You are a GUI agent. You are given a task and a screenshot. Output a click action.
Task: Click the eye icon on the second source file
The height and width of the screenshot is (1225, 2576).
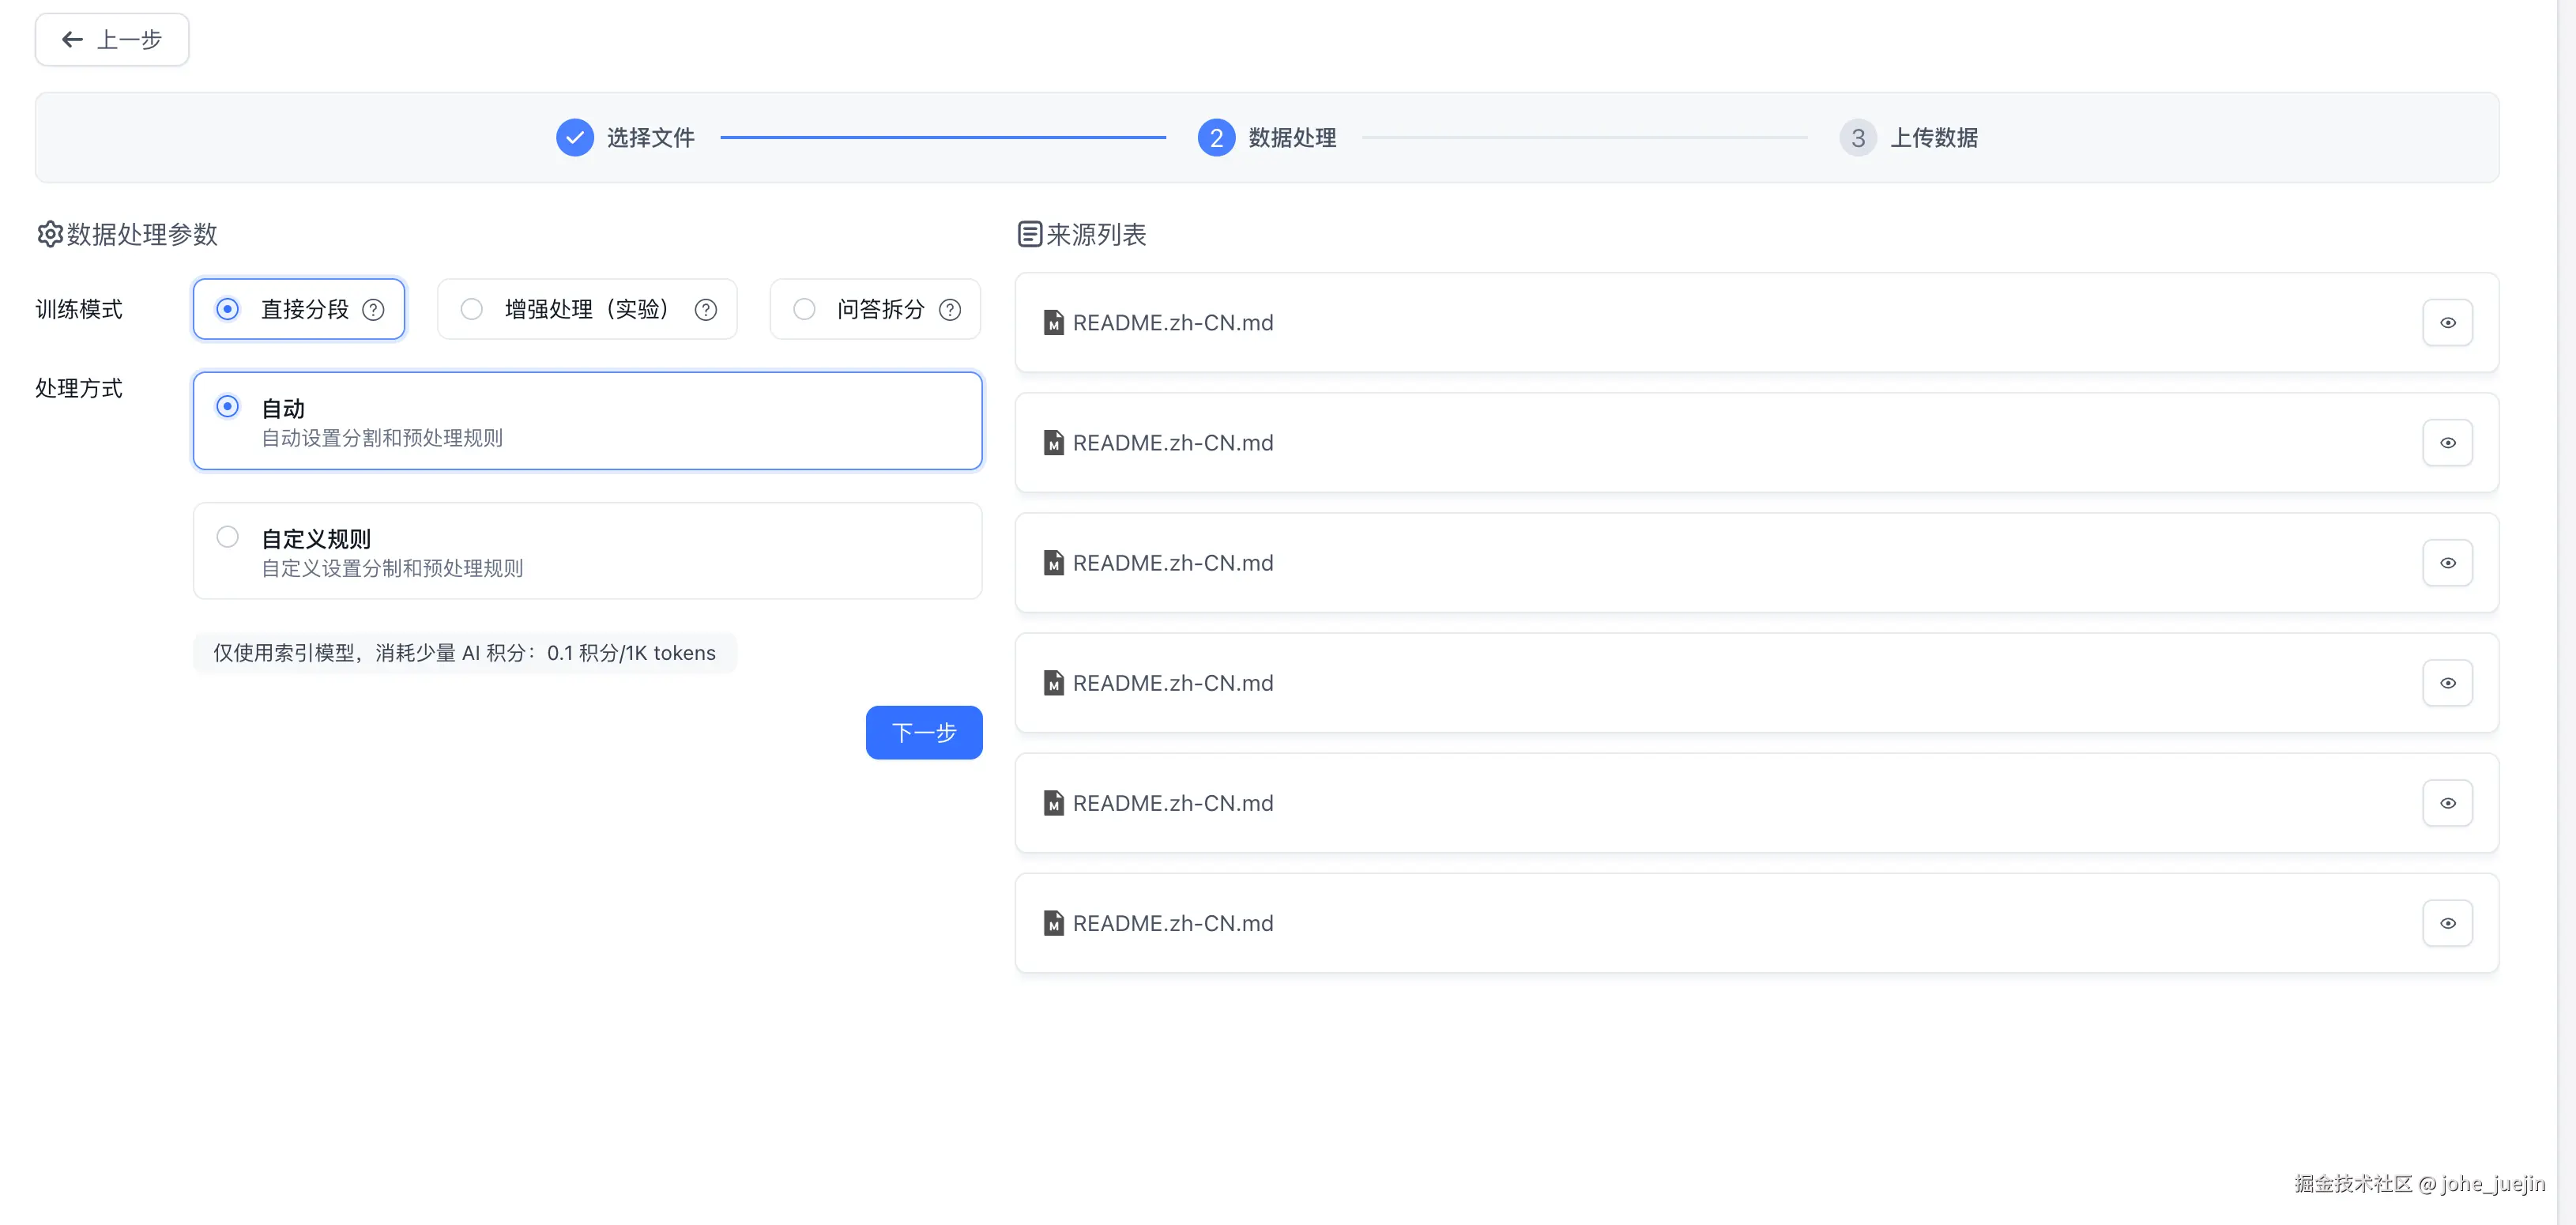pyautogui.click(x=2447, y=443)
